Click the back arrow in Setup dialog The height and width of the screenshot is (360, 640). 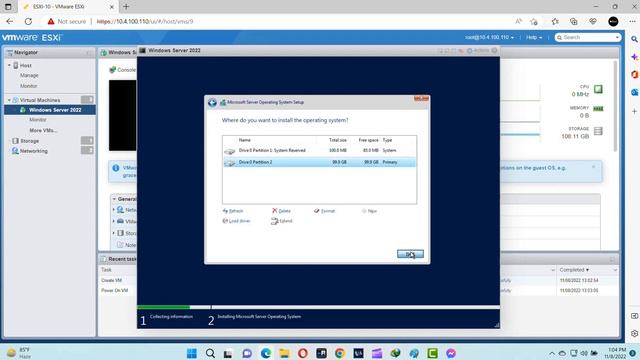point(212,102)
